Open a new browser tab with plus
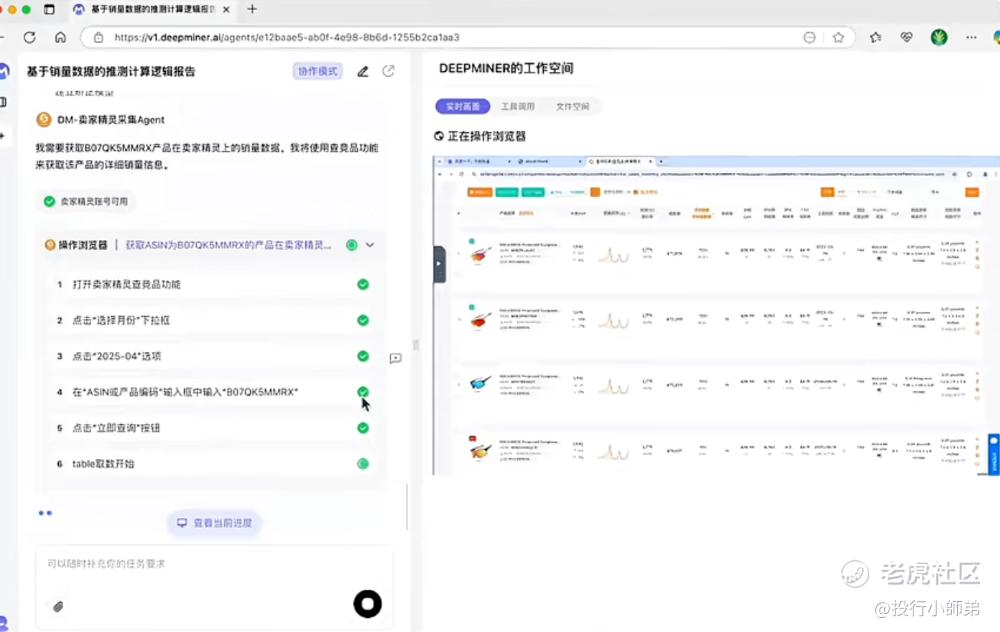Viewport: 1000px width, 632px height. click(x=252, y=9)
